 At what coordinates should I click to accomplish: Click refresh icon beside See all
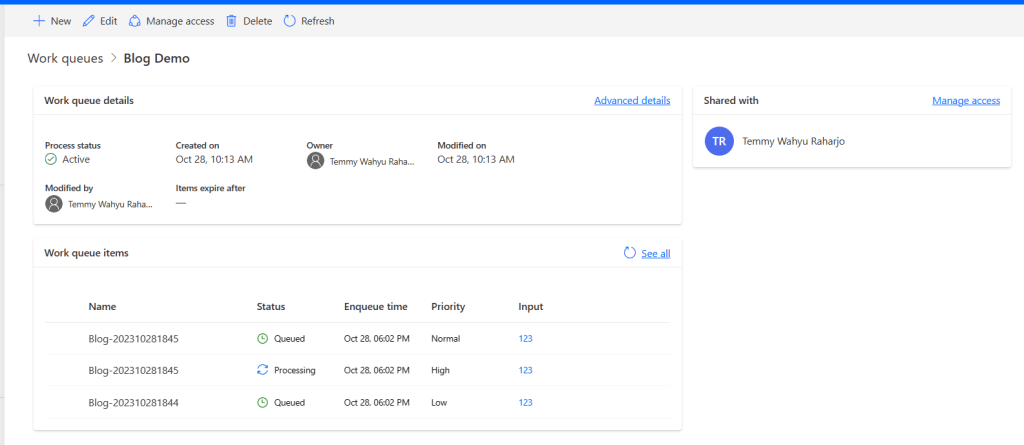coord(630,253)
